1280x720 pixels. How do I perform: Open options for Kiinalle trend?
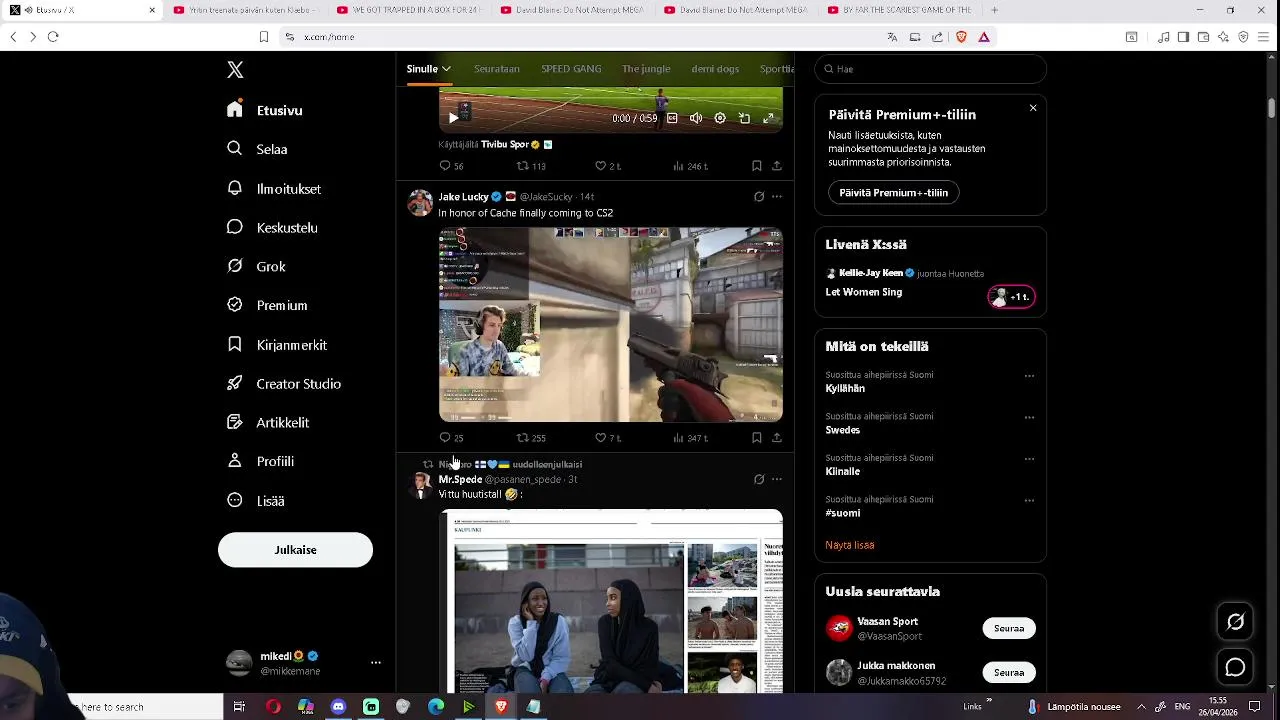pos(1029,459)
